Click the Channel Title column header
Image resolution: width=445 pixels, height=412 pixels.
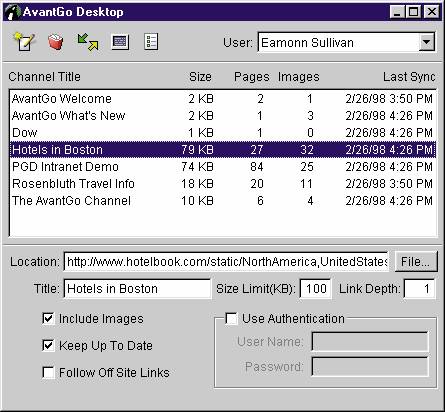click(44, 77)
